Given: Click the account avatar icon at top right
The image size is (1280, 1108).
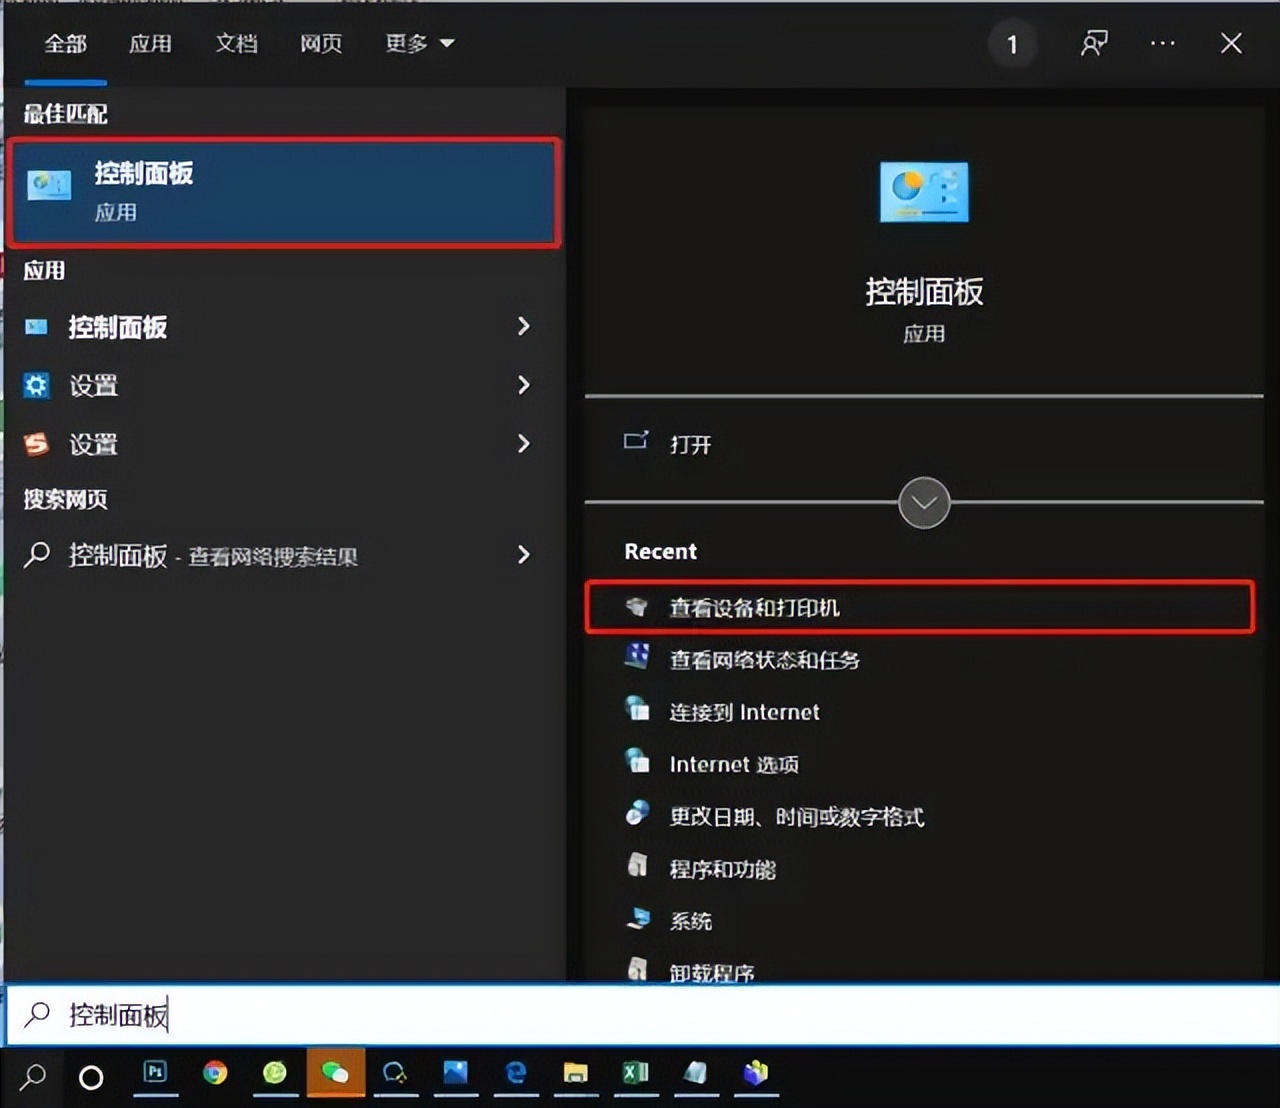Looking at the screenshot, I should click(x=1093, y=44).
